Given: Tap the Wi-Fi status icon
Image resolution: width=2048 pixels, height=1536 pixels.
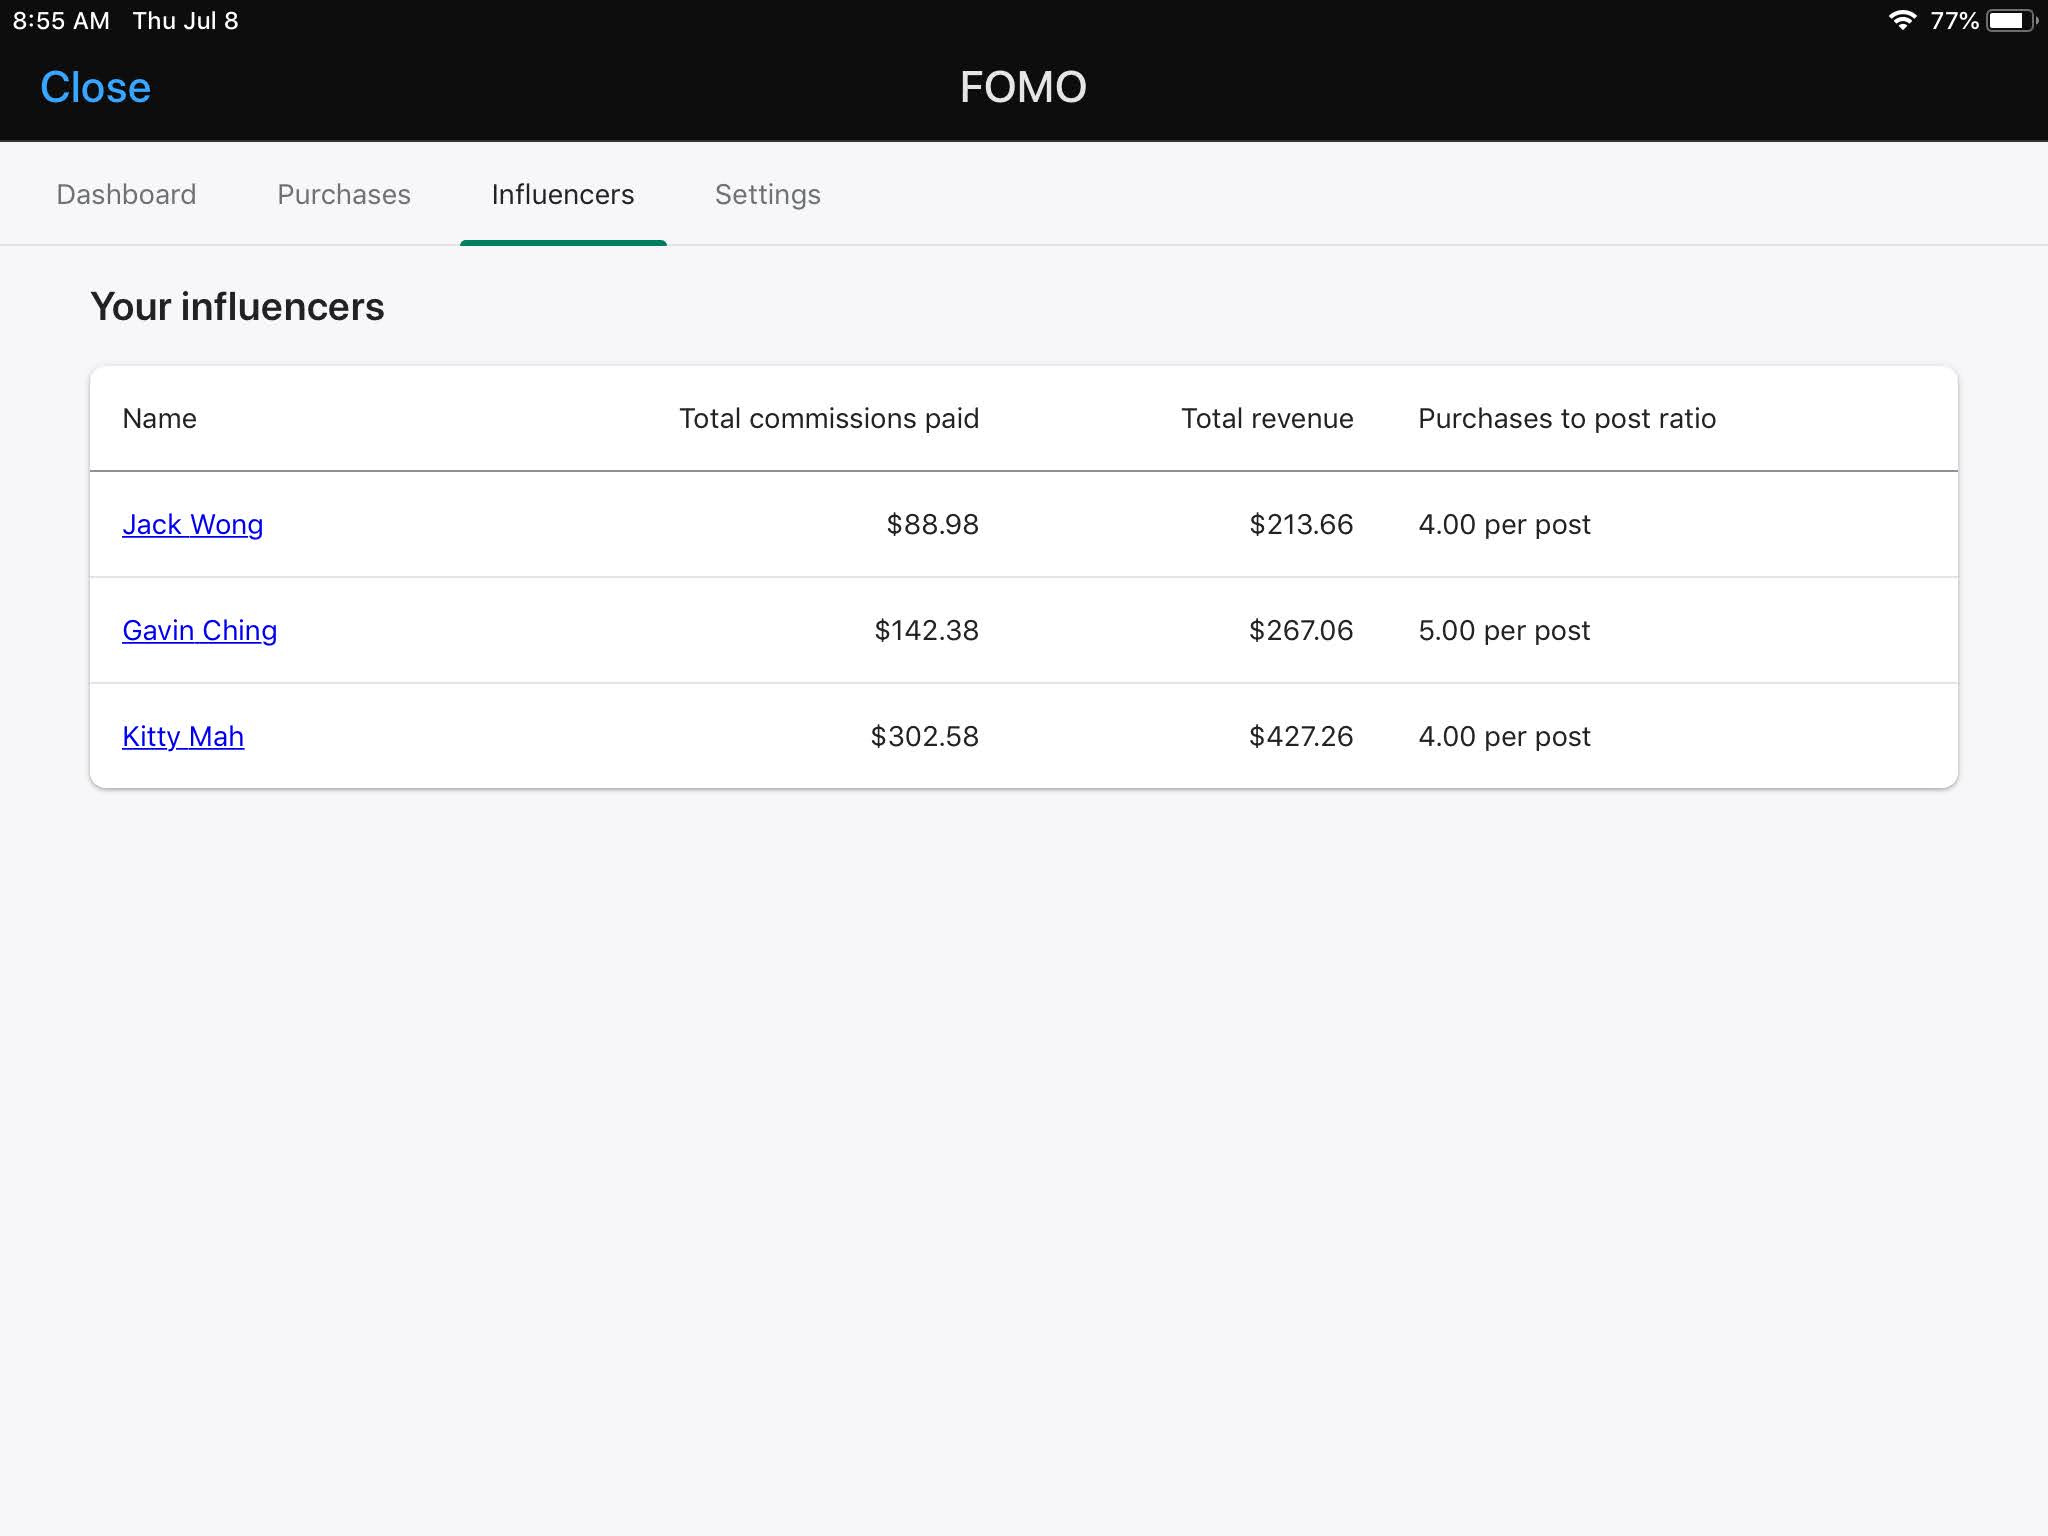Looking at the screenshot, I should pyautogui.click(x=1901, y=20).
